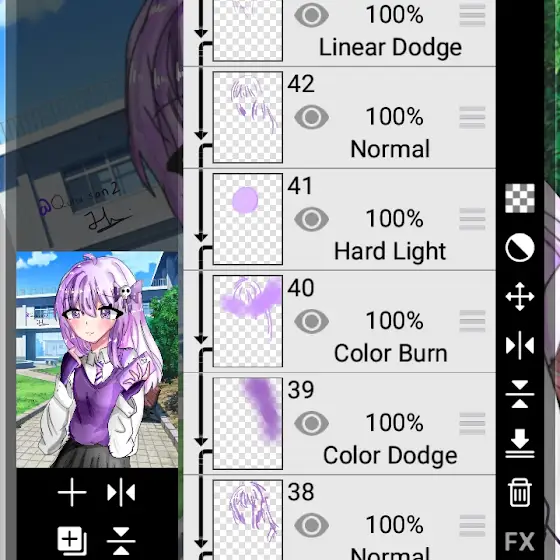Hide layer 42 using its eye icon
Viewport: 560px width, 560px height.
pyautogui.click(x=311, y=117)
